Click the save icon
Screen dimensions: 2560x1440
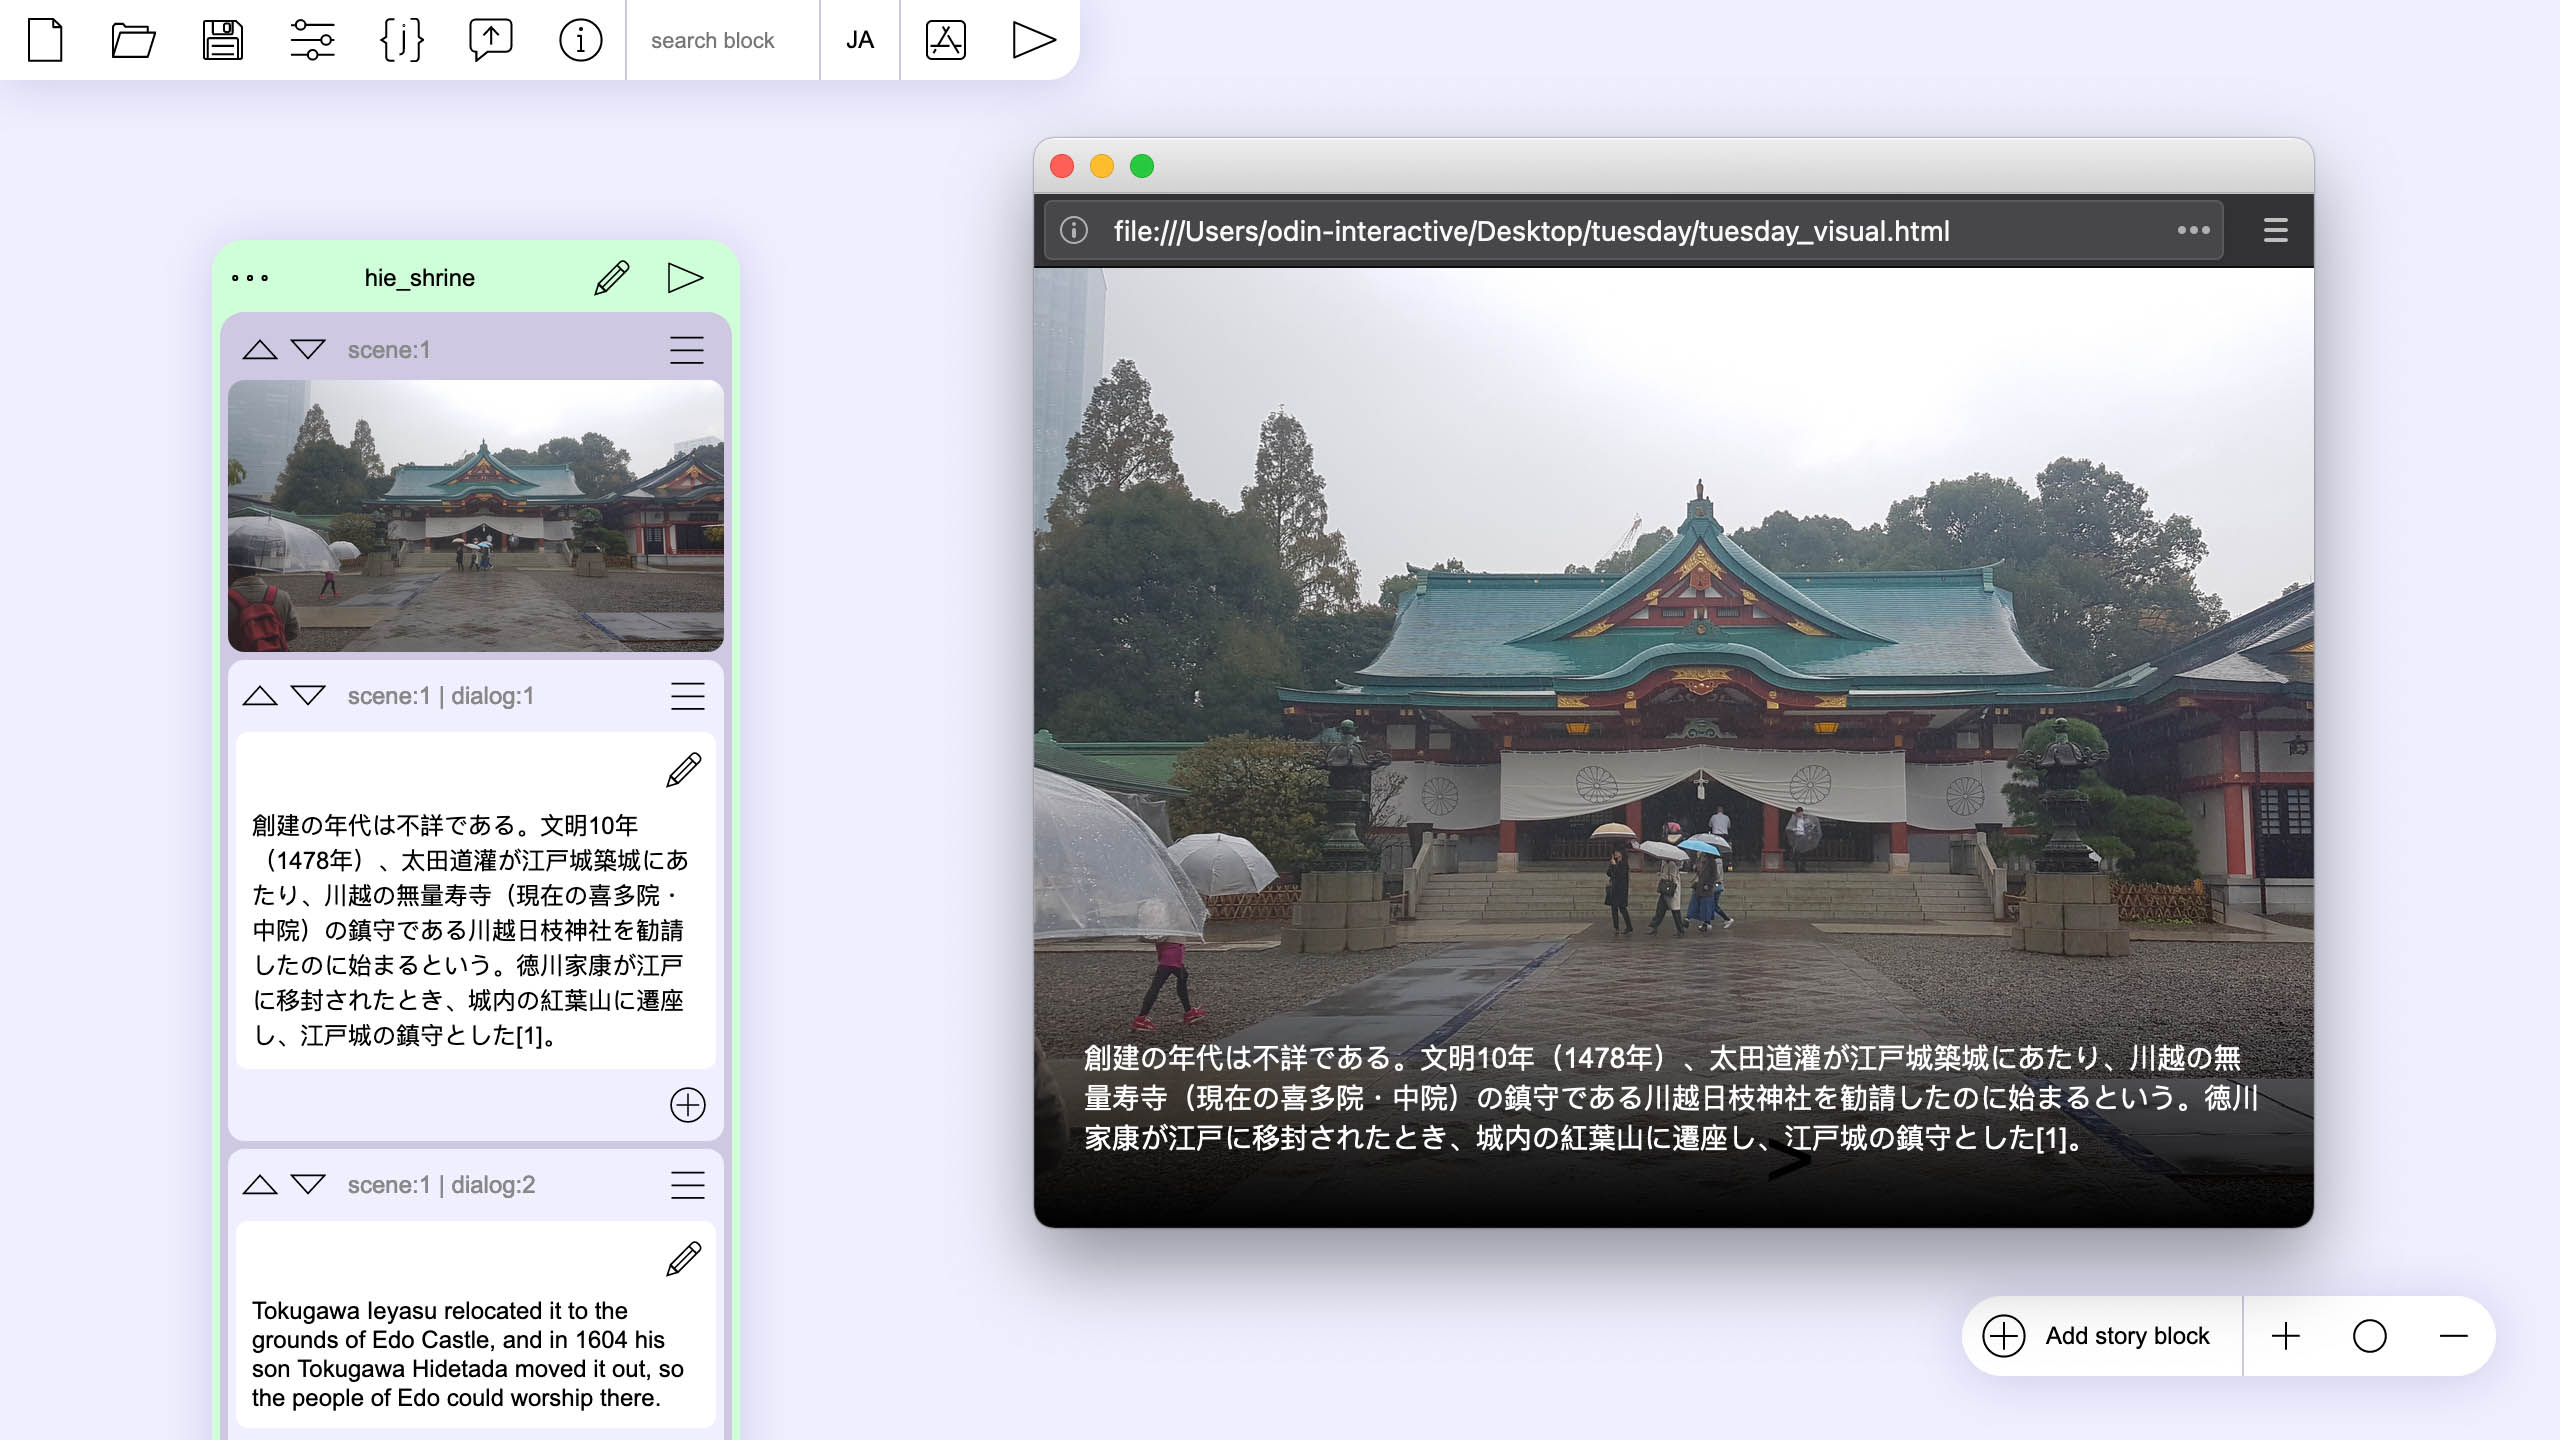point(223,39)
